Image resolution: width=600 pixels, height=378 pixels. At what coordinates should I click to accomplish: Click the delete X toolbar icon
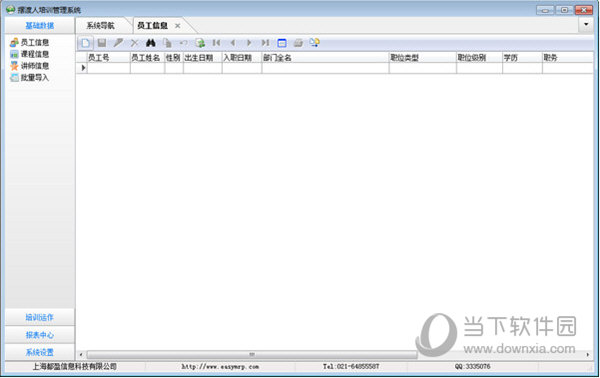[x=134, y=43]
